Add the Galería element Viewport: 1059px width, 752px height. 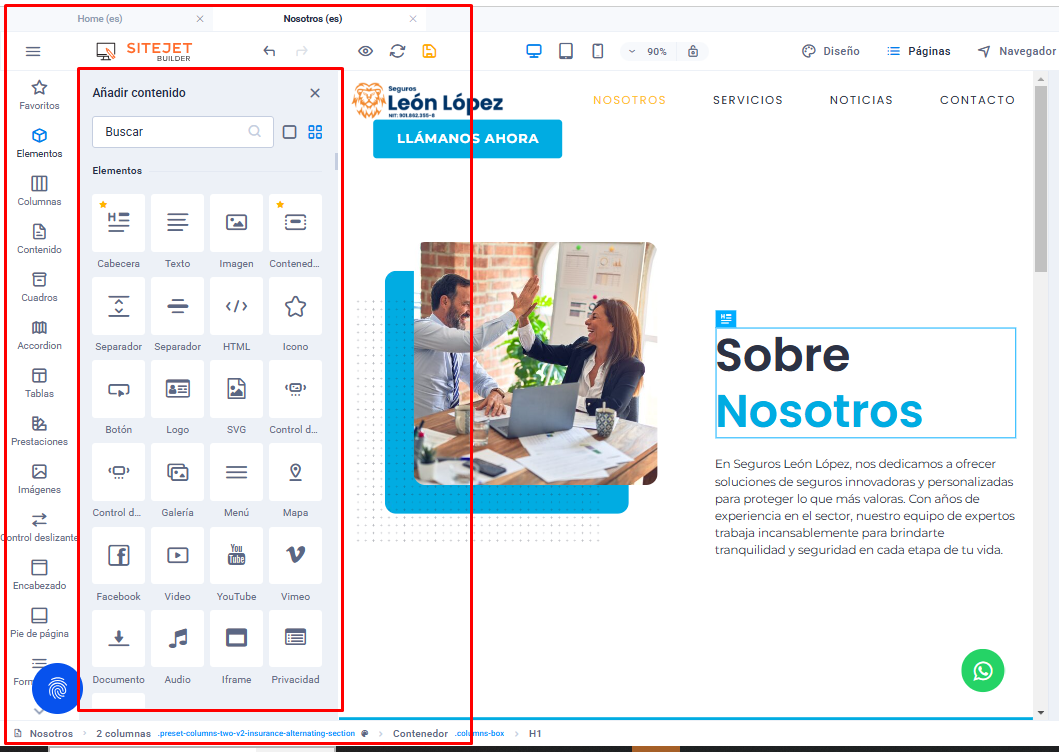click(177, 473)
